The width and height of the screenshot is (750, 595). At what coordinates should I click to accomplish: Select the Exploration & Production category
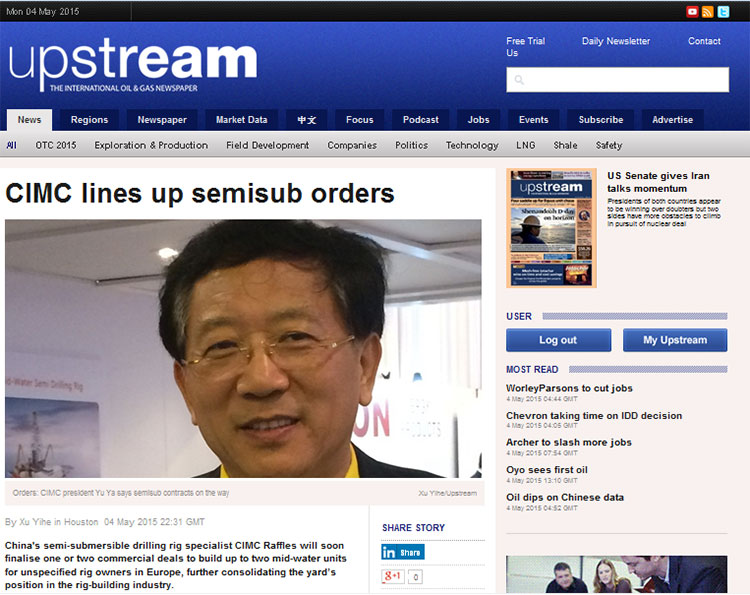(x=151, y=145)
